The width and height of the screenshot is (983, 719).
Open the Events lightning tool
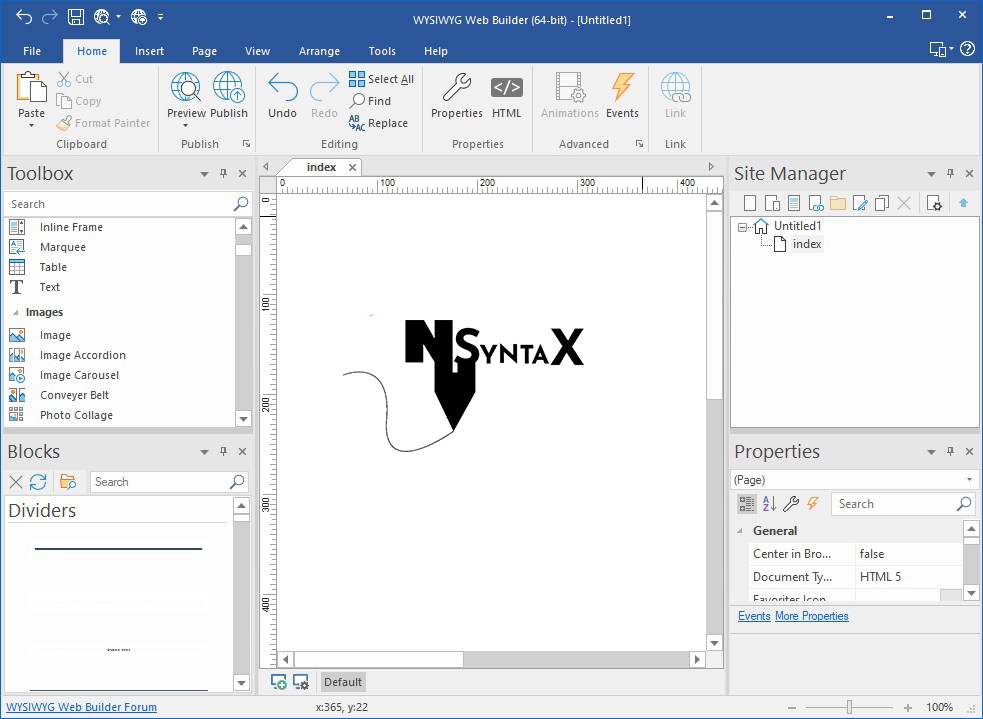623,95
